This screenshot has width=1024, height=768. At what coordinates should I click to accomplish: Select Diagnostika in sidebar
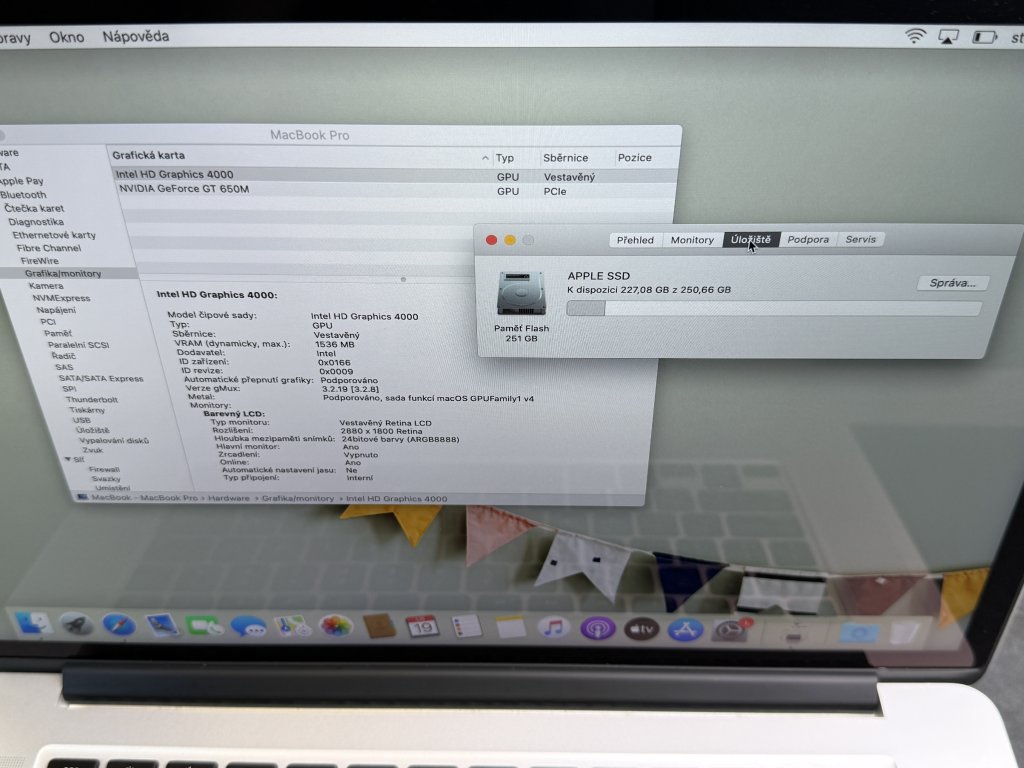(x=36, y=222)
